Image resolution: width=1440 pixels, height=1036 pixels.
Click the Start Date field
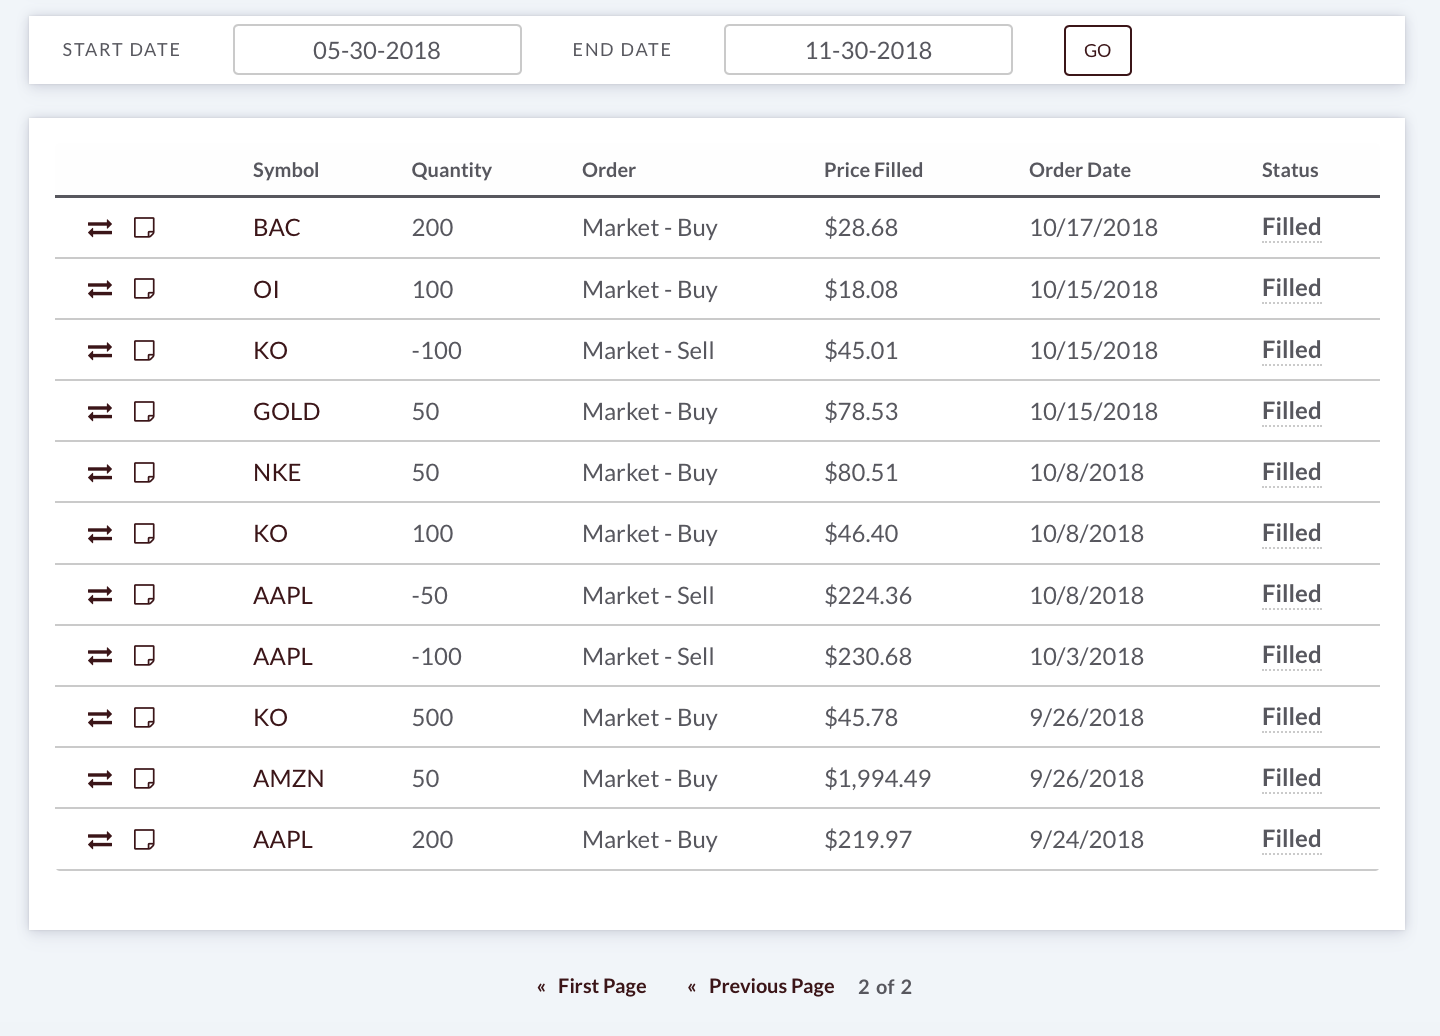tap(377, 50)
